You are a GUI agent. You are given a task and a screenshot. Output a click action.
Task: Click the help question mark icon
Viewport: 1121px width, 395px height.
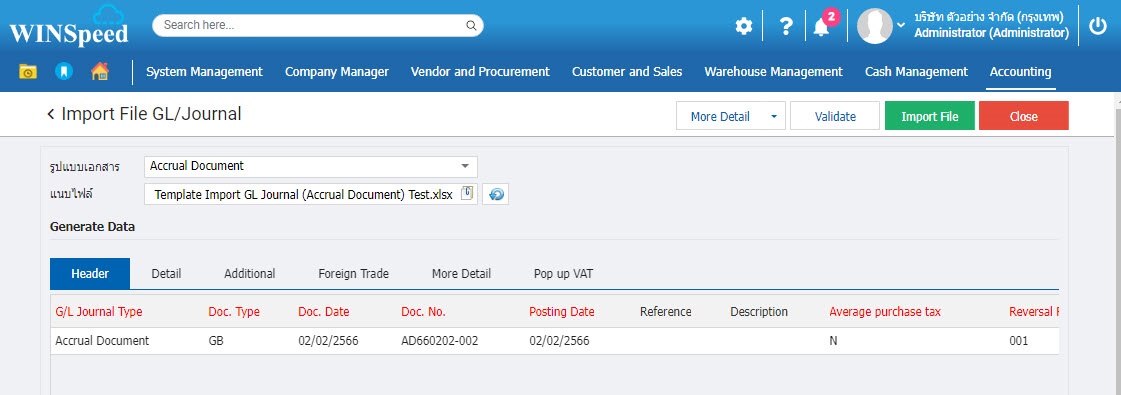point(786,26)
